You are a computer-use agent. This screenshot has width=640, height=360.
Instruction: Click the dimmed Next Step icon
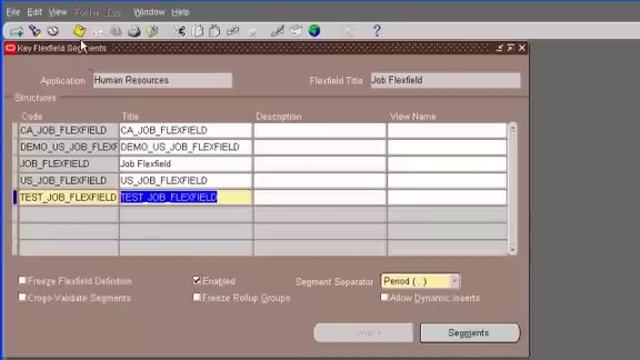[98, 31]
